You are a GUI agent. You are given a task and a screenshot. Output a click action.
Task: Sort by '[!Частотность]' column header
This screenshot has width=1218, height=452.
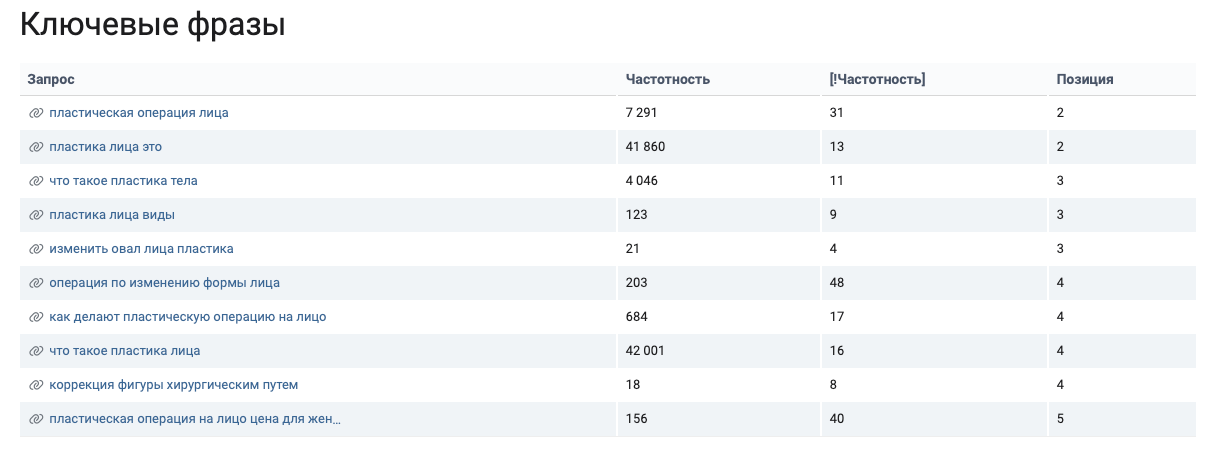[877, 79]
